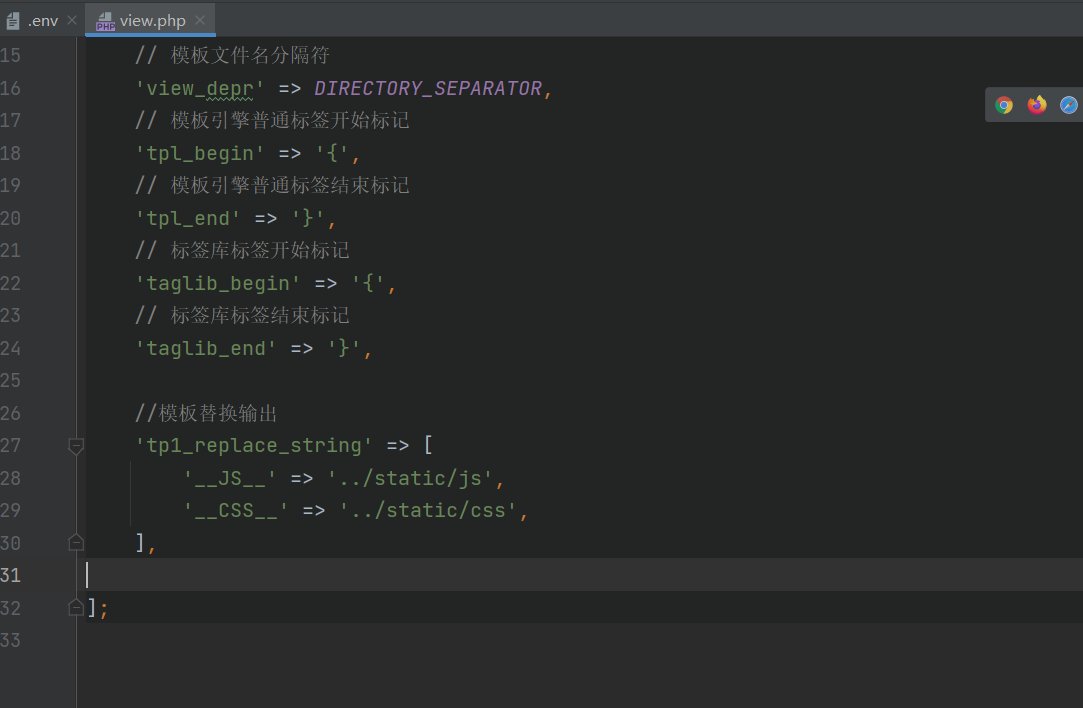Click the '__JS__' array key

[230, 479]
